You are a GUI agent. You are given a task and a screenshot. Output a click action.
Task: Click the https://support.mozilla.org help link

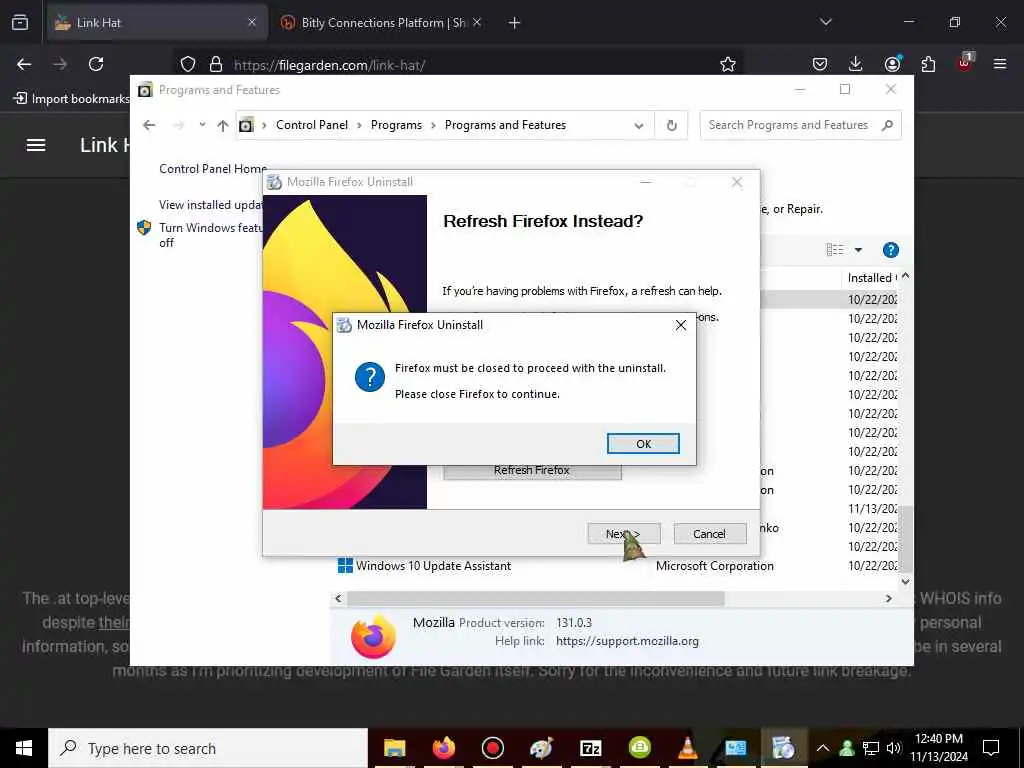[x=628, y=641]
